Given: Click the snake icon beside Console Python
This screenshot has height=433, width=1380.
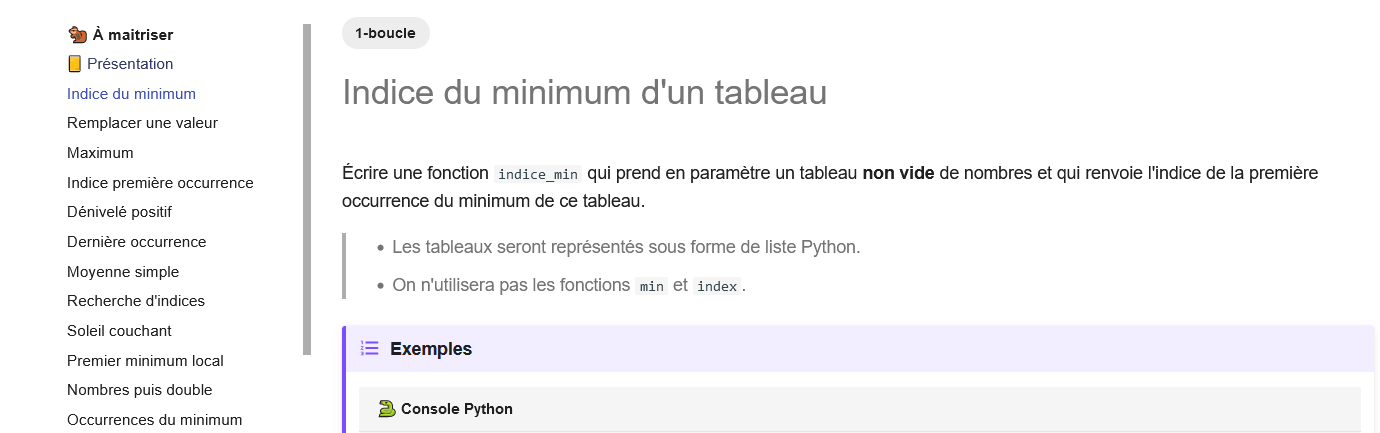Looking at the screenshot, I should tap(387, 409).
